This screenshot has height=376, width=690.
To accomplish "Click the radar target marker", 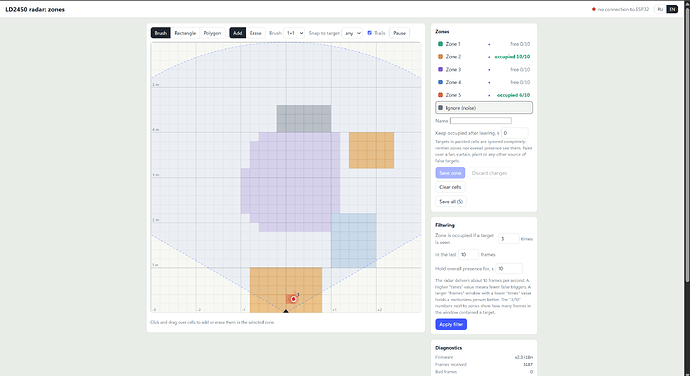I will coord(294,299).
